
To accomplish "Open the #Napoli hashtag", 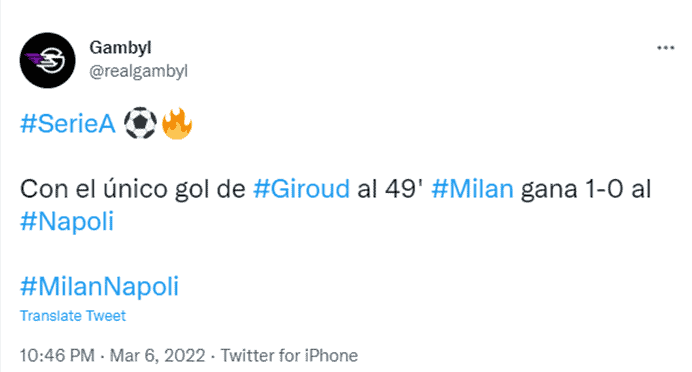I will [x=67, y=221].
